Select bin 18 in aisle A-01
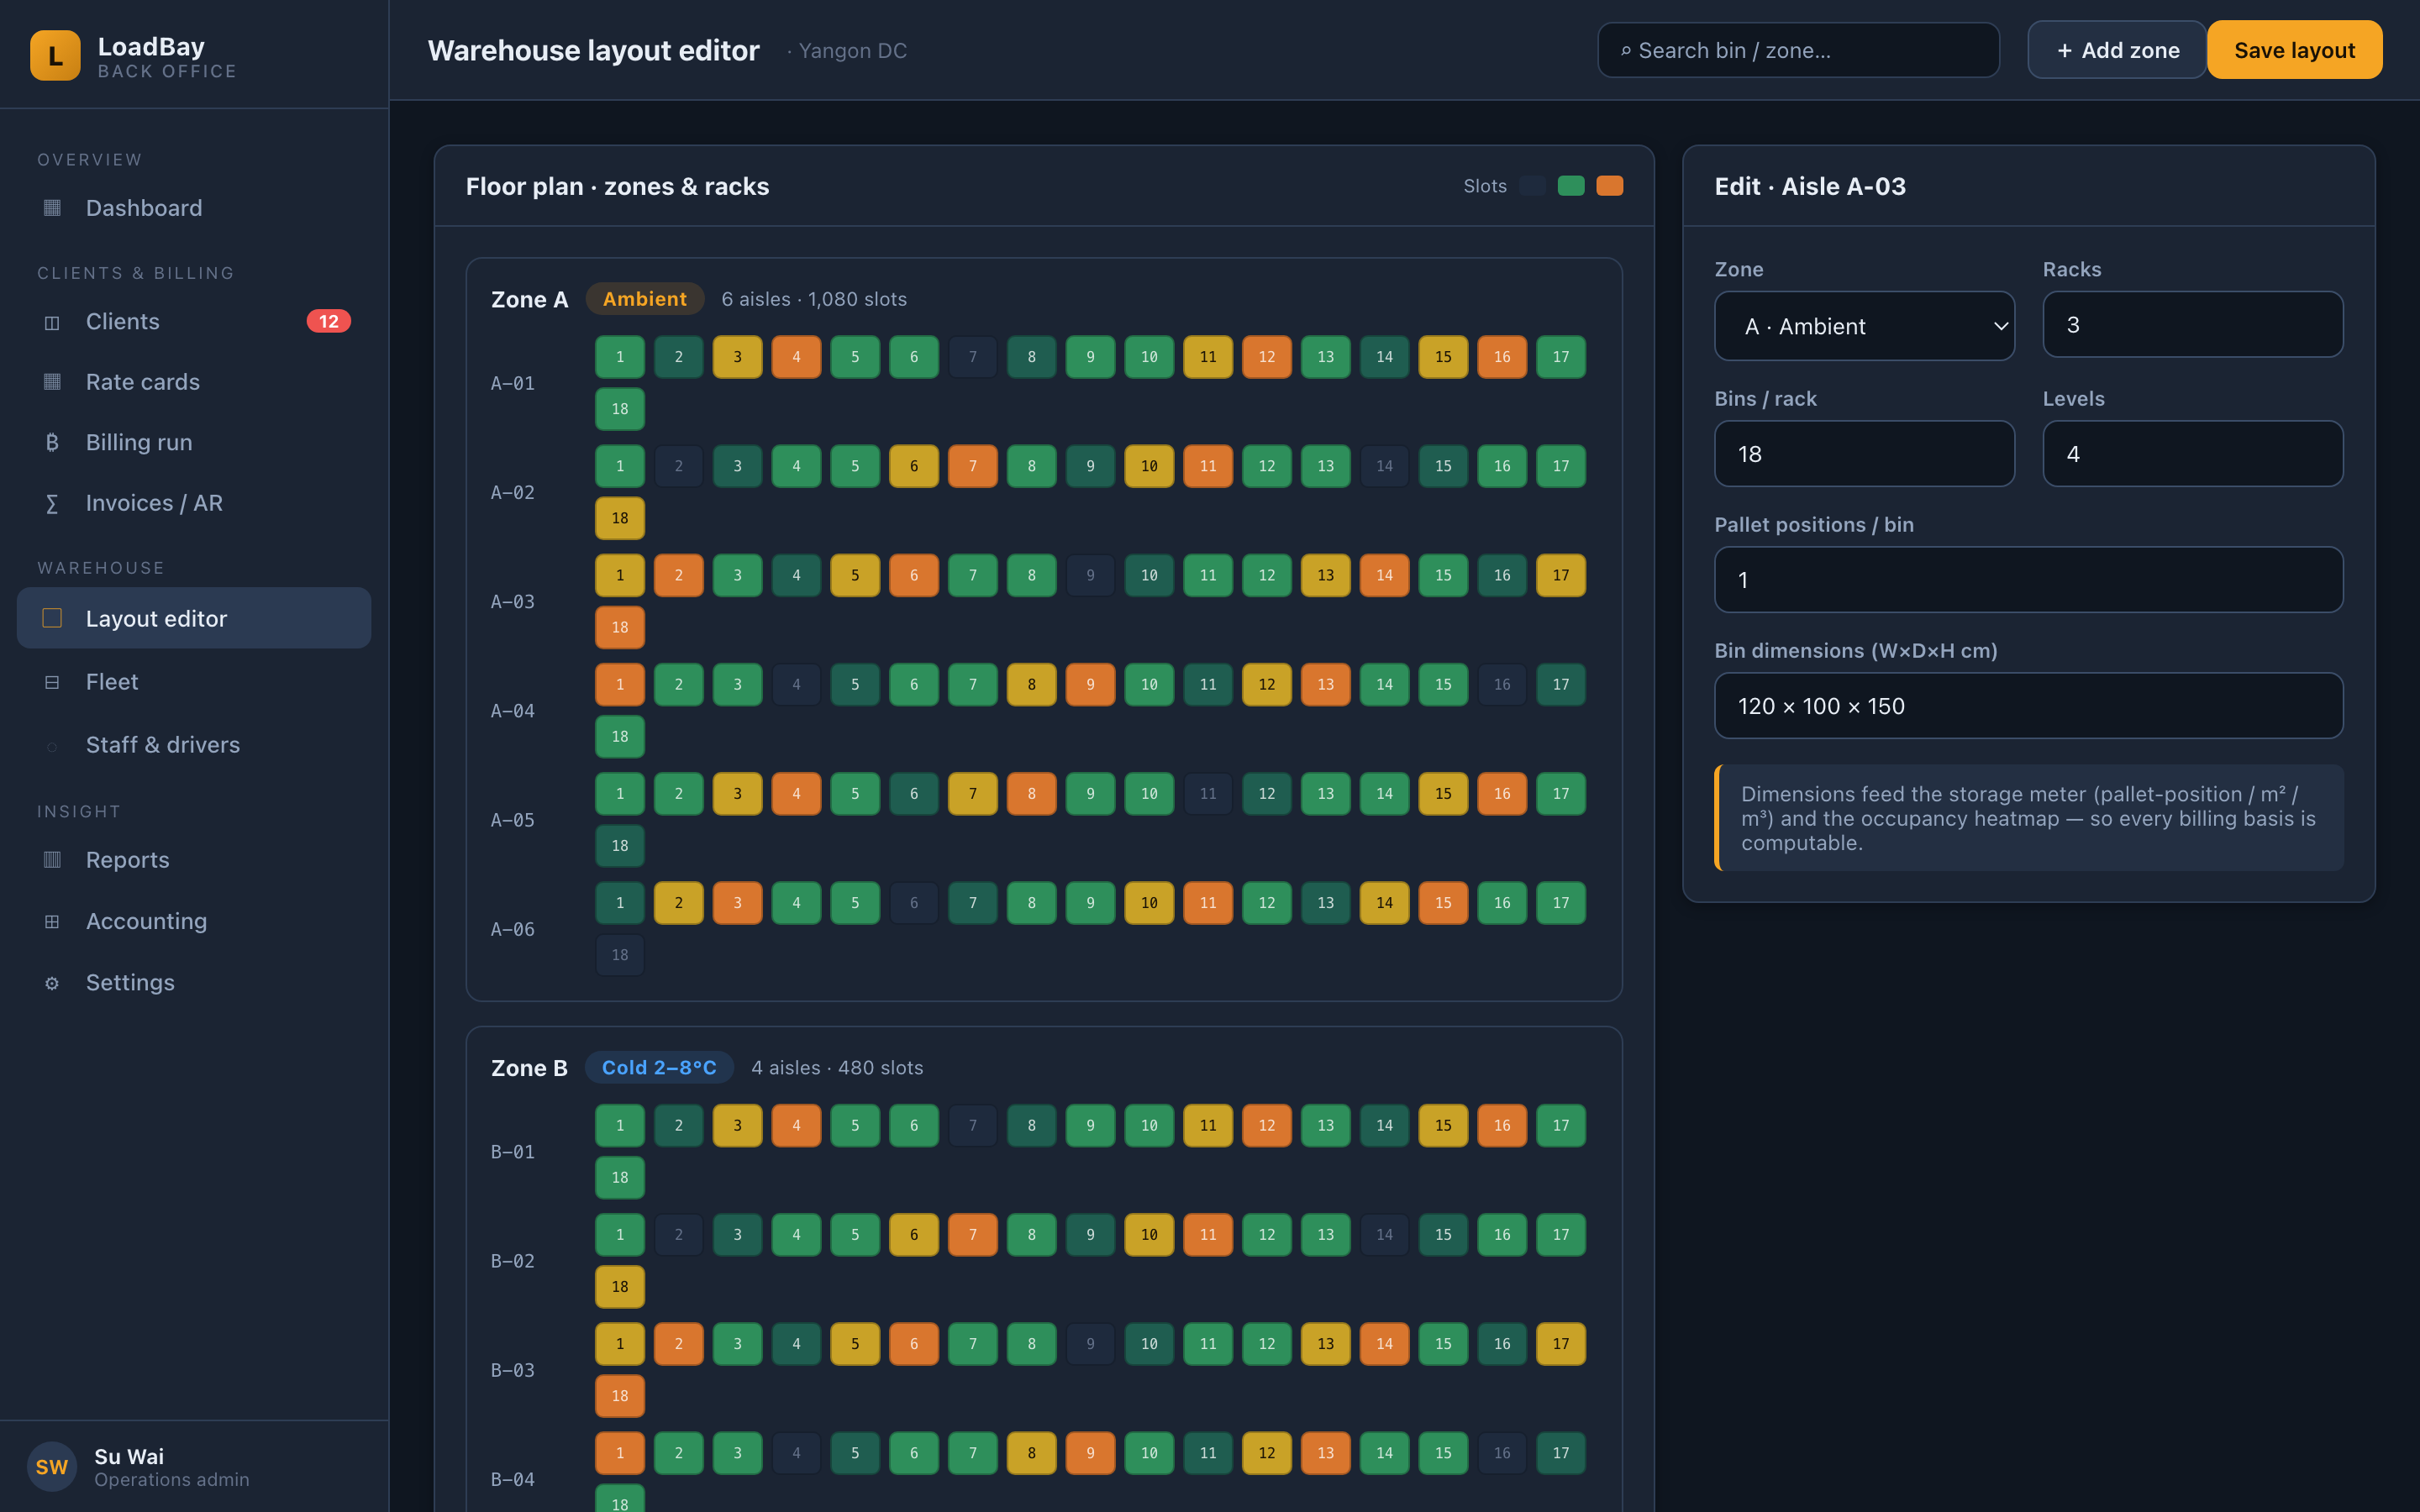Screen dimensions: 2420x1512 click(x=620, y=409)
